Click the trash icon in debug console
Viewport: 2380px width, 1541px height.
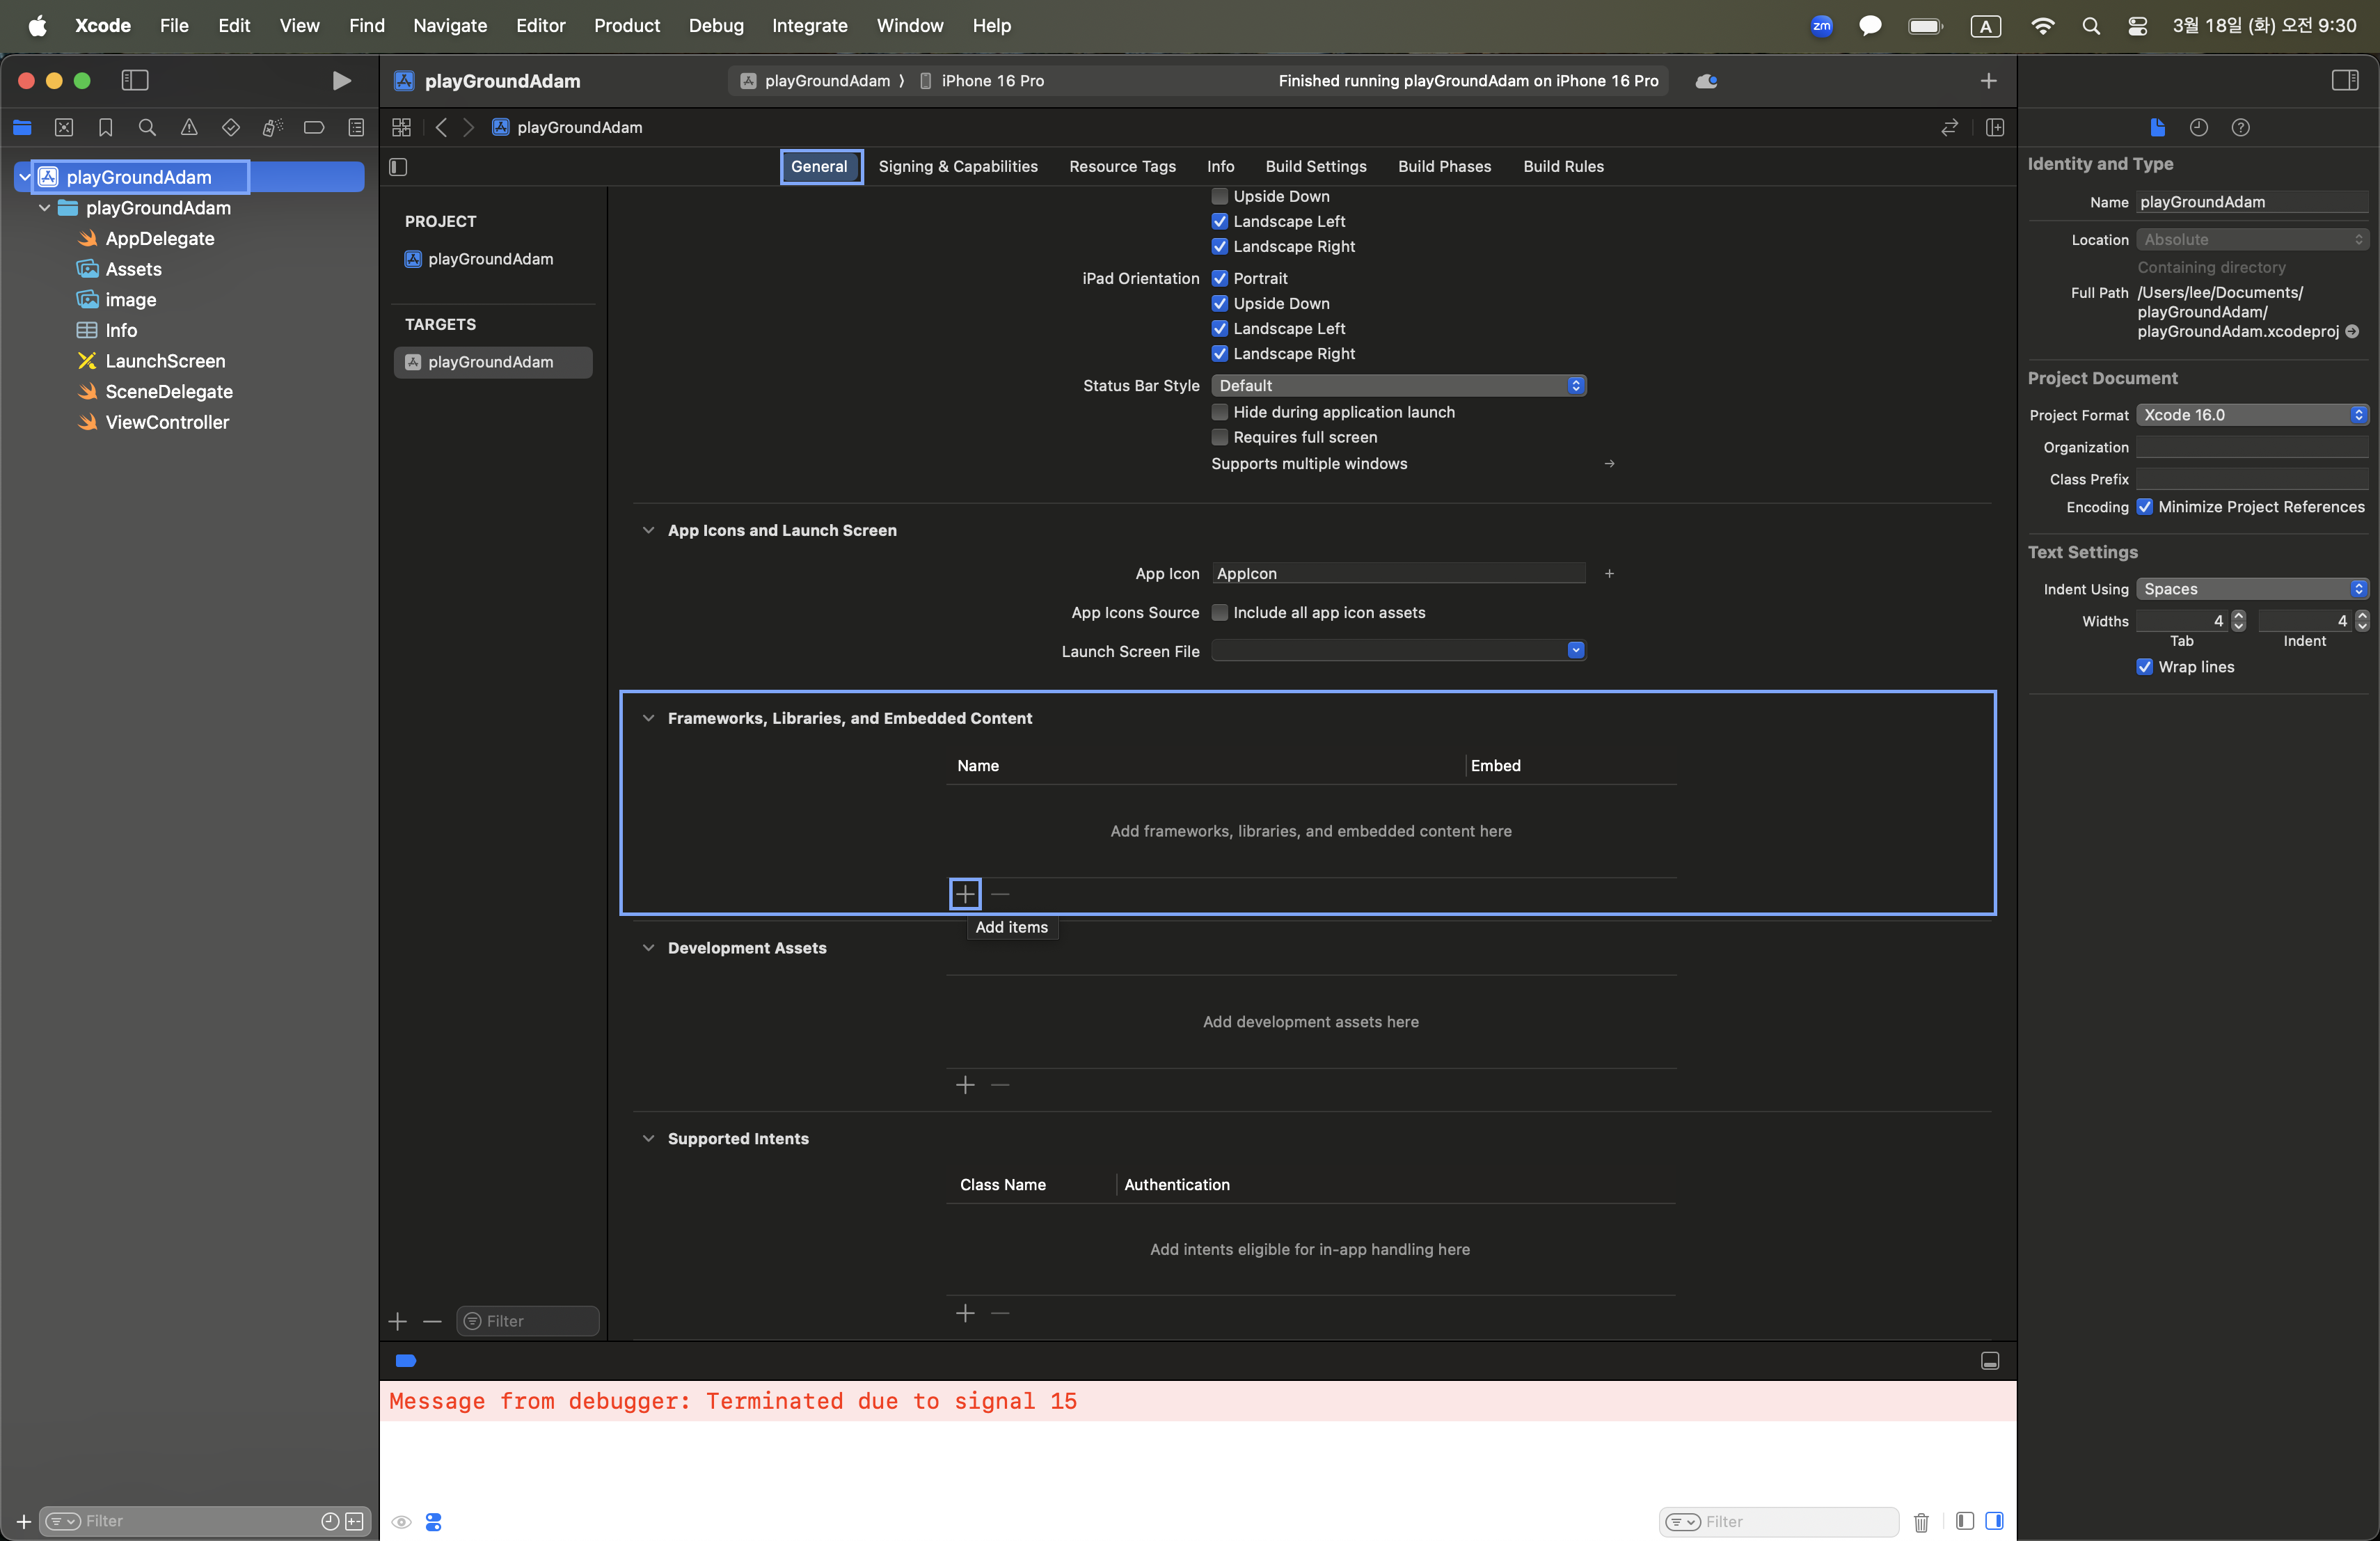point(1921,1521)
